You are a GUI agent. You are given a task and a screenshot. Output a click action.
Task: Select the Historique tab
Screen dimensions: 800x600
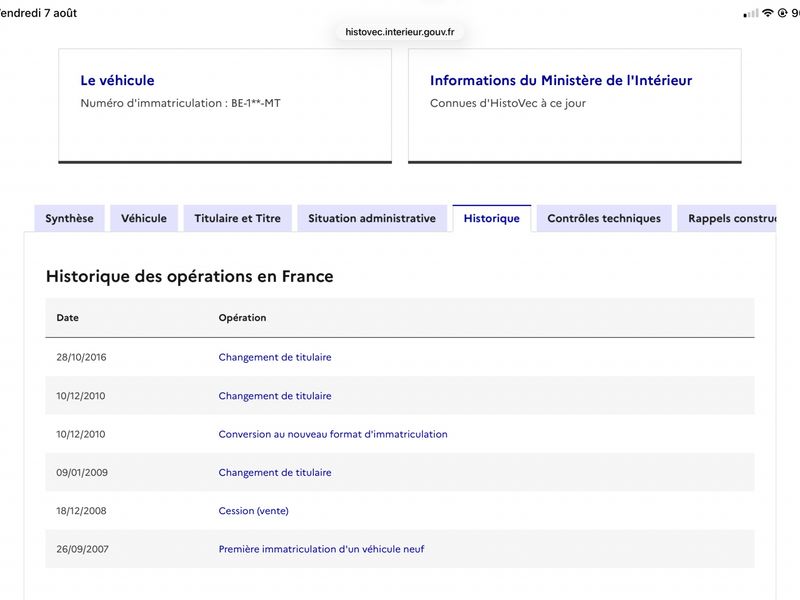click(x=492, y=218)
